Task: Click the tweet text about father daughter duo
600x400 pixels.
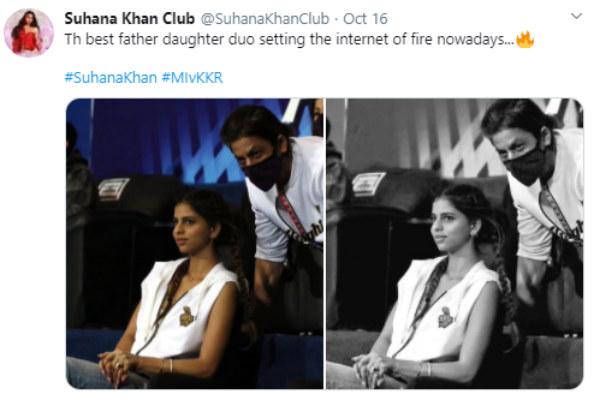Action: click(290, 39)
